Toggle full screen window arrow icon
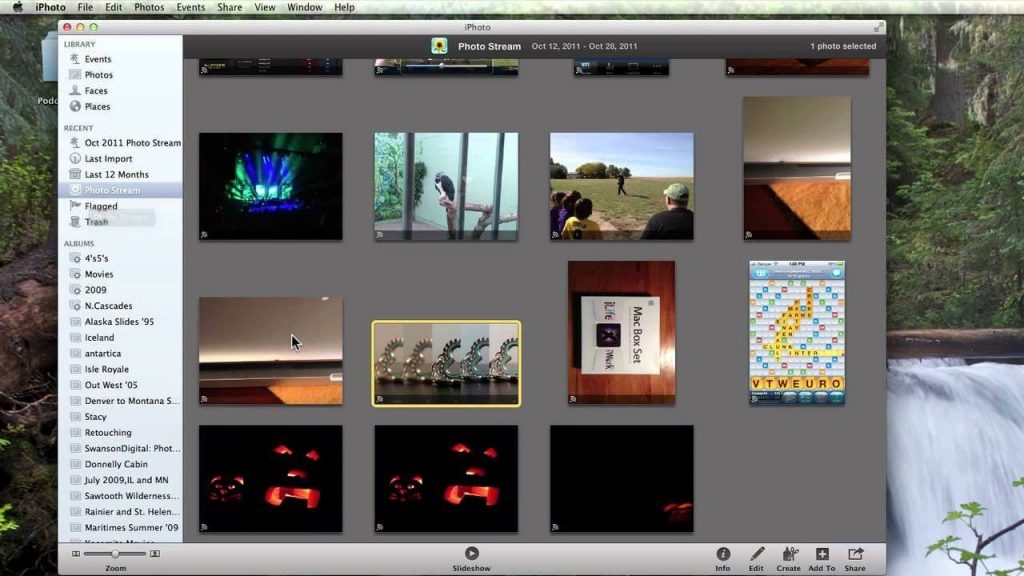The width and height of the screenshot is (1024, 576). coord(878,27)
